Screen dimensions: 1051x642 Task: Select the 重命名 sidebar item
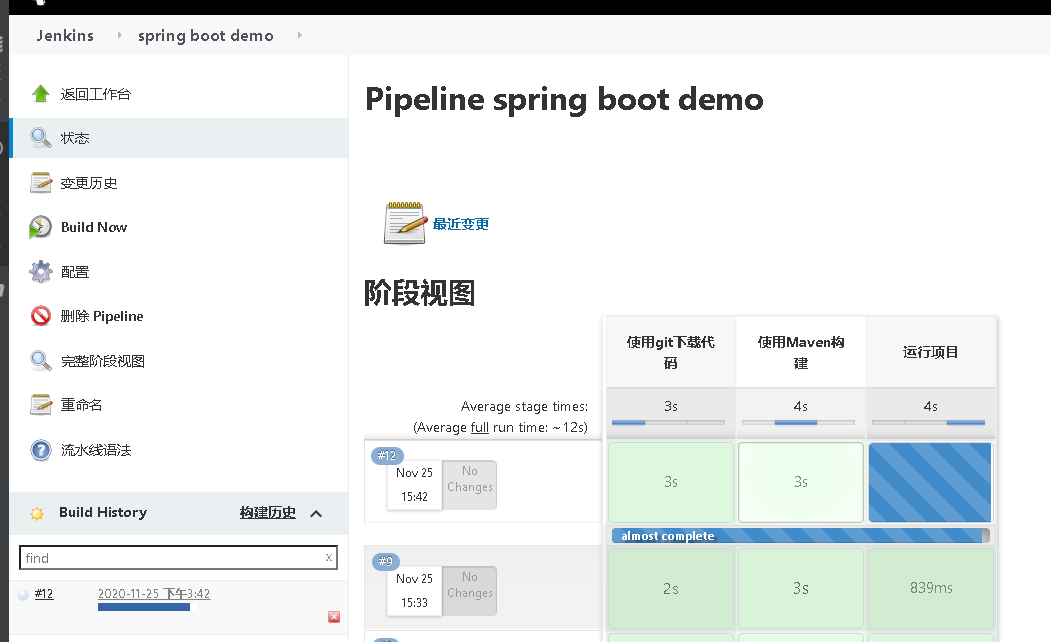pos(81,405)
